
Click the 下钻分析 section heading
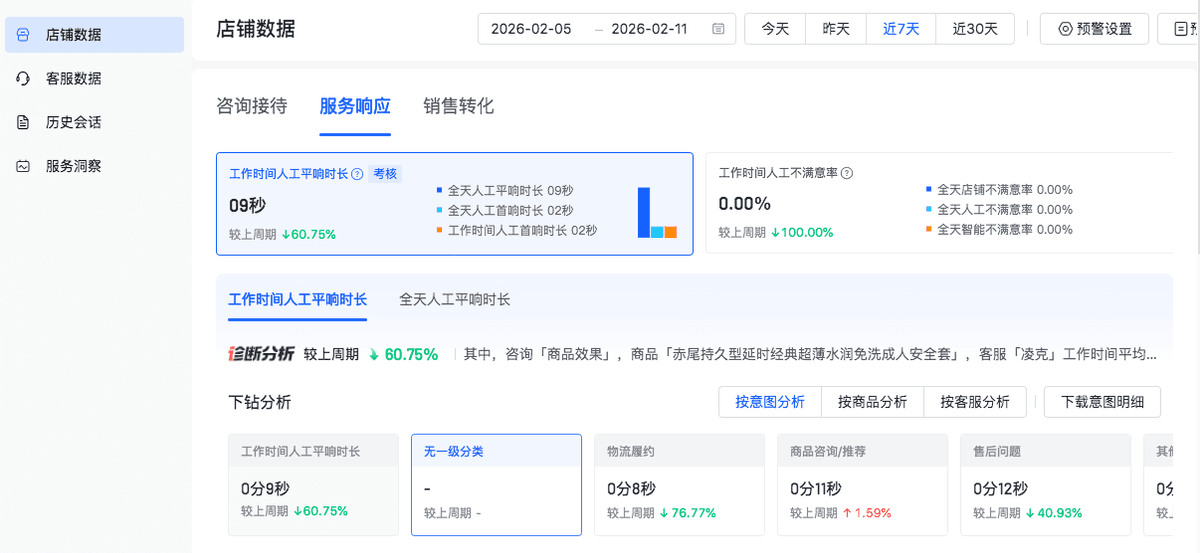260,402
